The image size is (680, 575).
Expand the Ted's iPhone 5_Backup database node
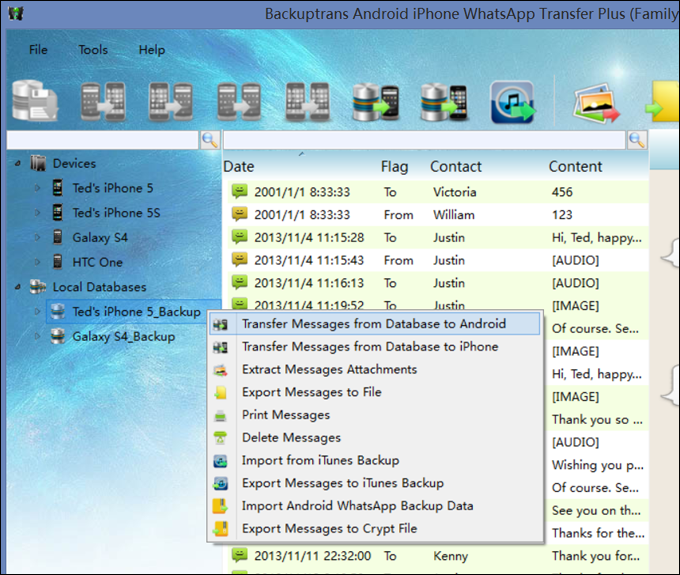[37, 311]
